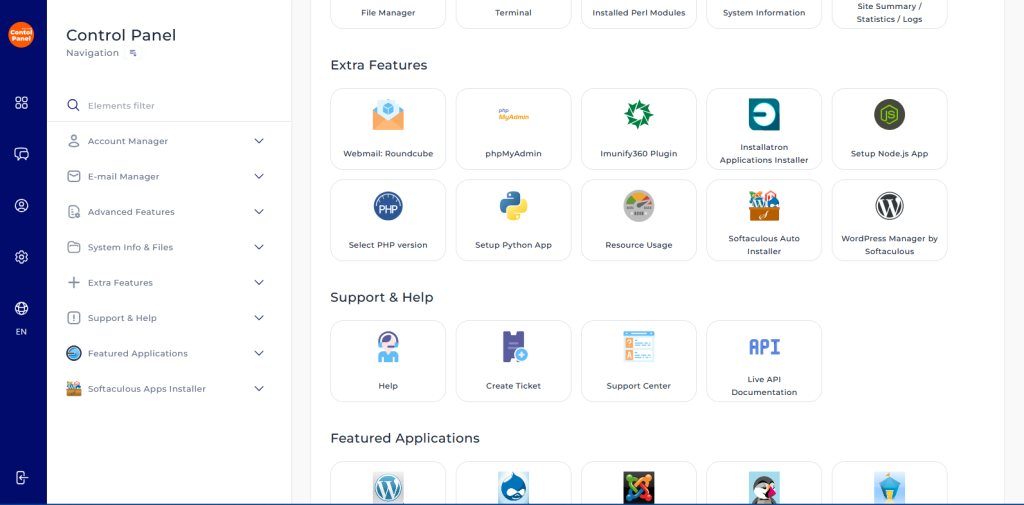This screenshot has width=1024, height=505.
Task: Open the Imunify360 Plugin icon
Action: pyautogui.click(x=638, y=115)
